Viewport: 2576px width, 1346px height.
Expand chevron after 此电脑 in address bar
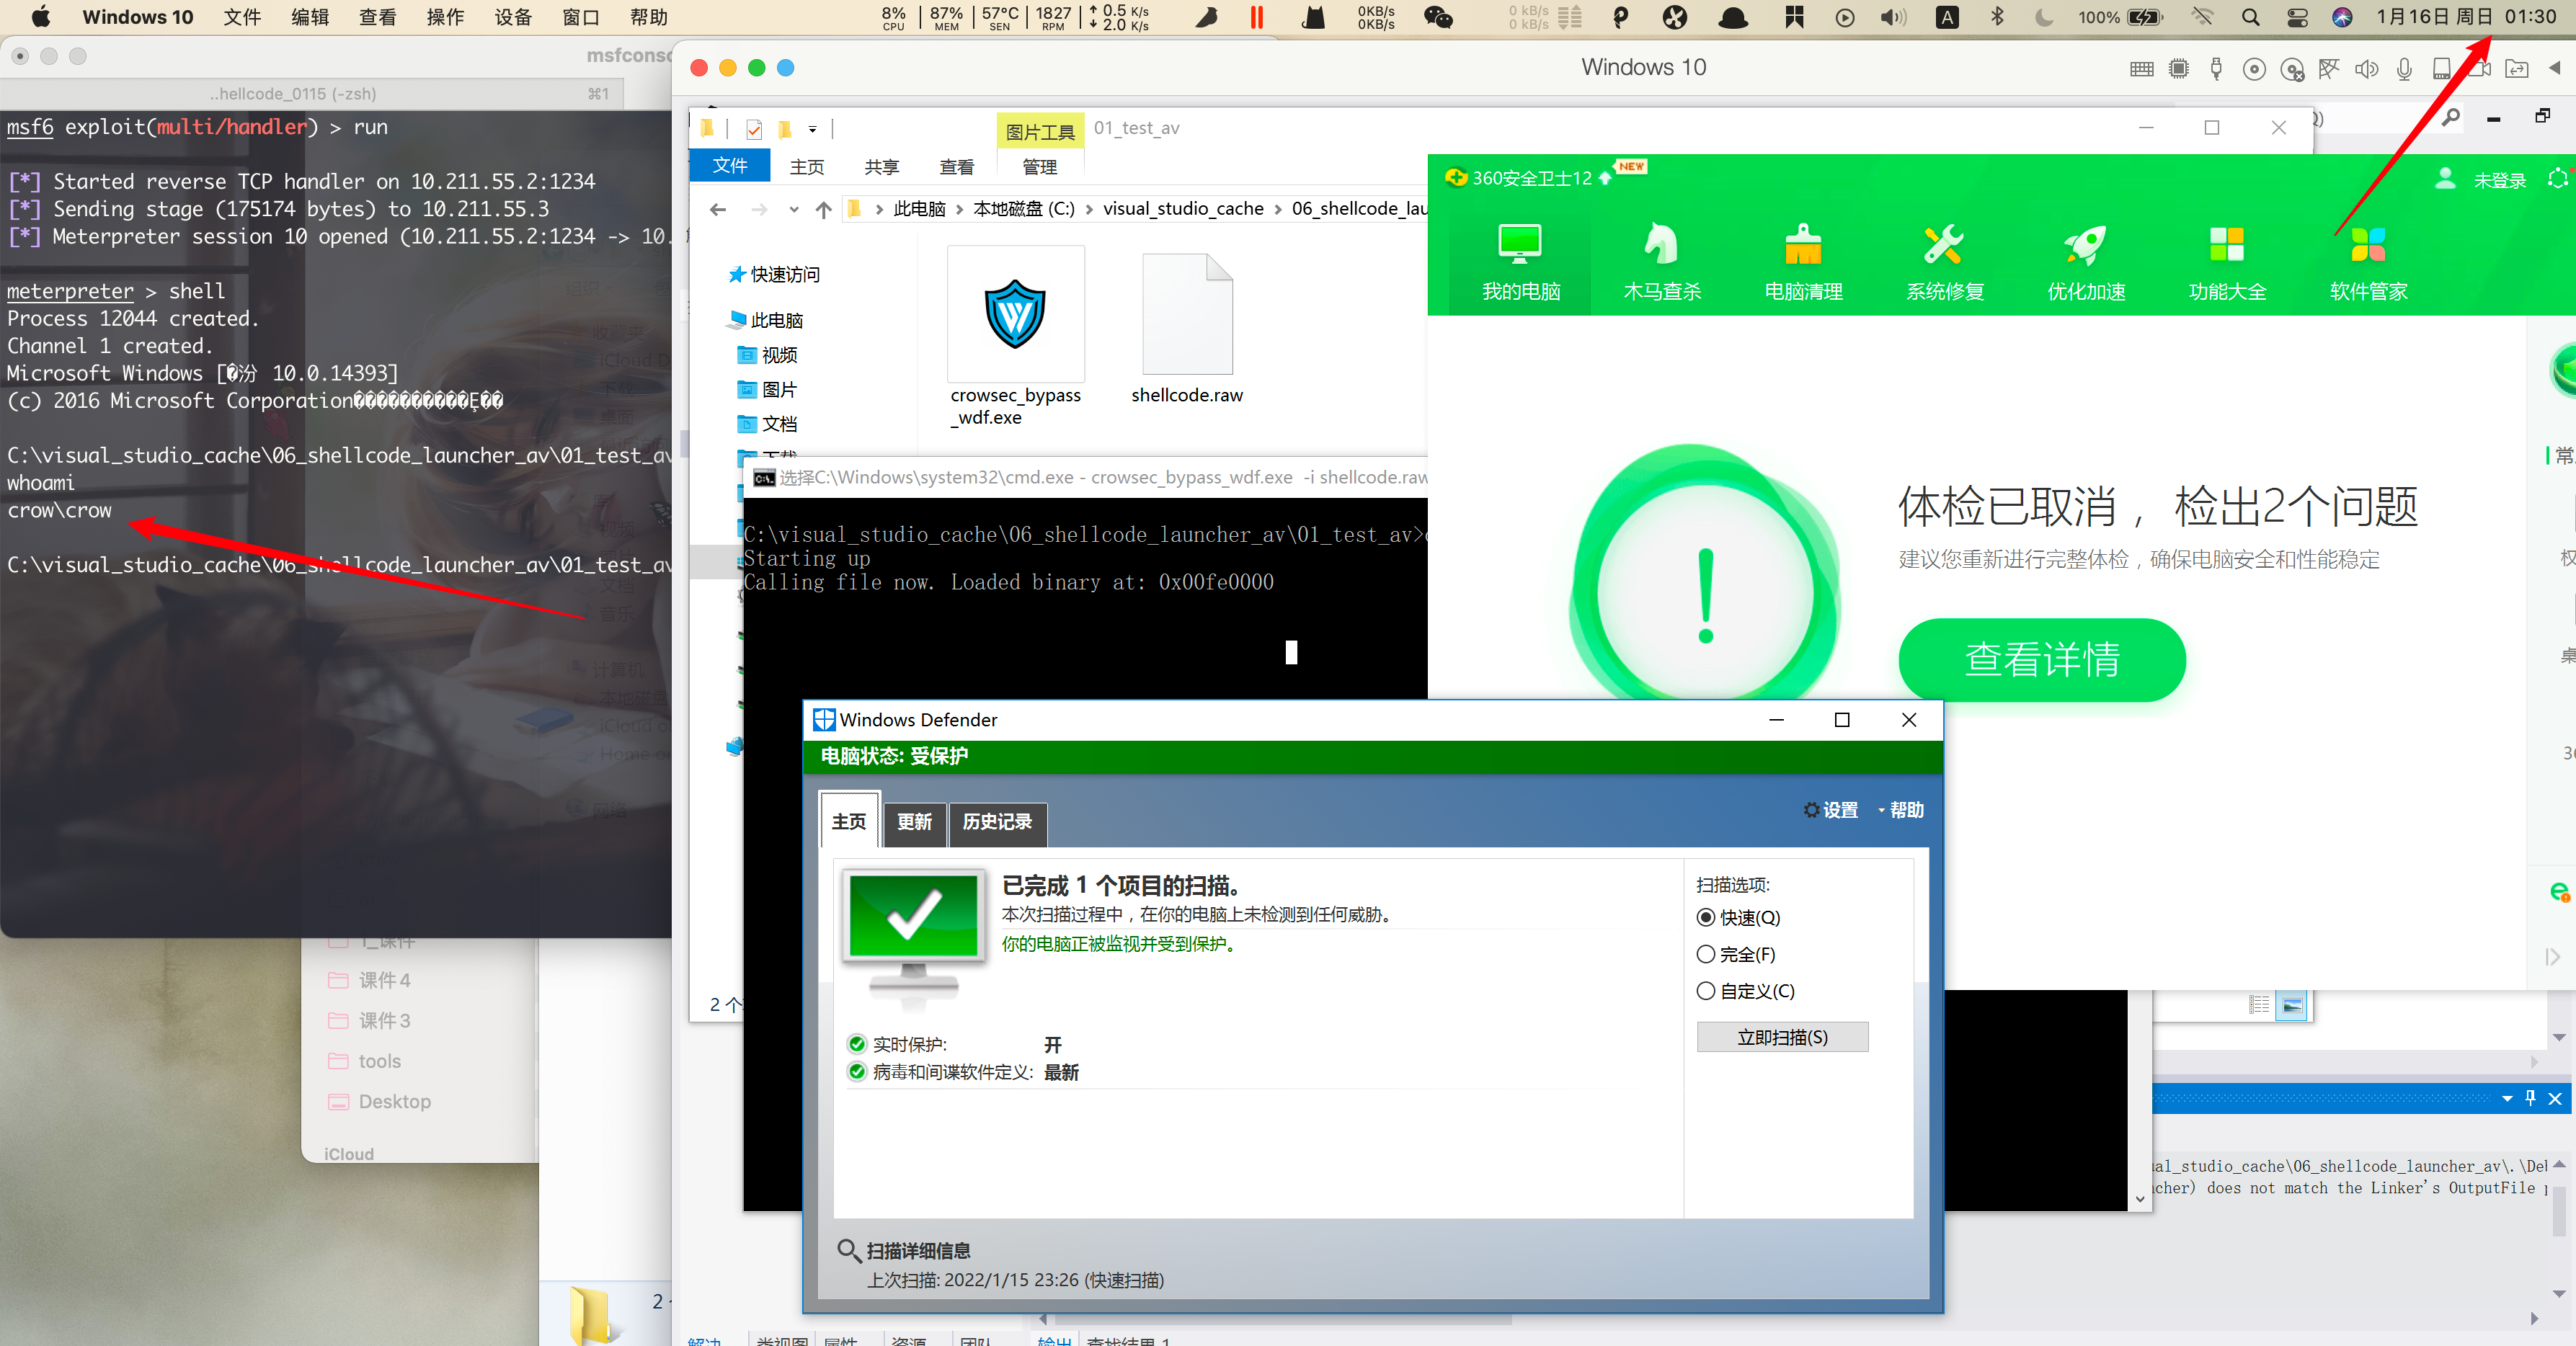[x=960, y=209]
